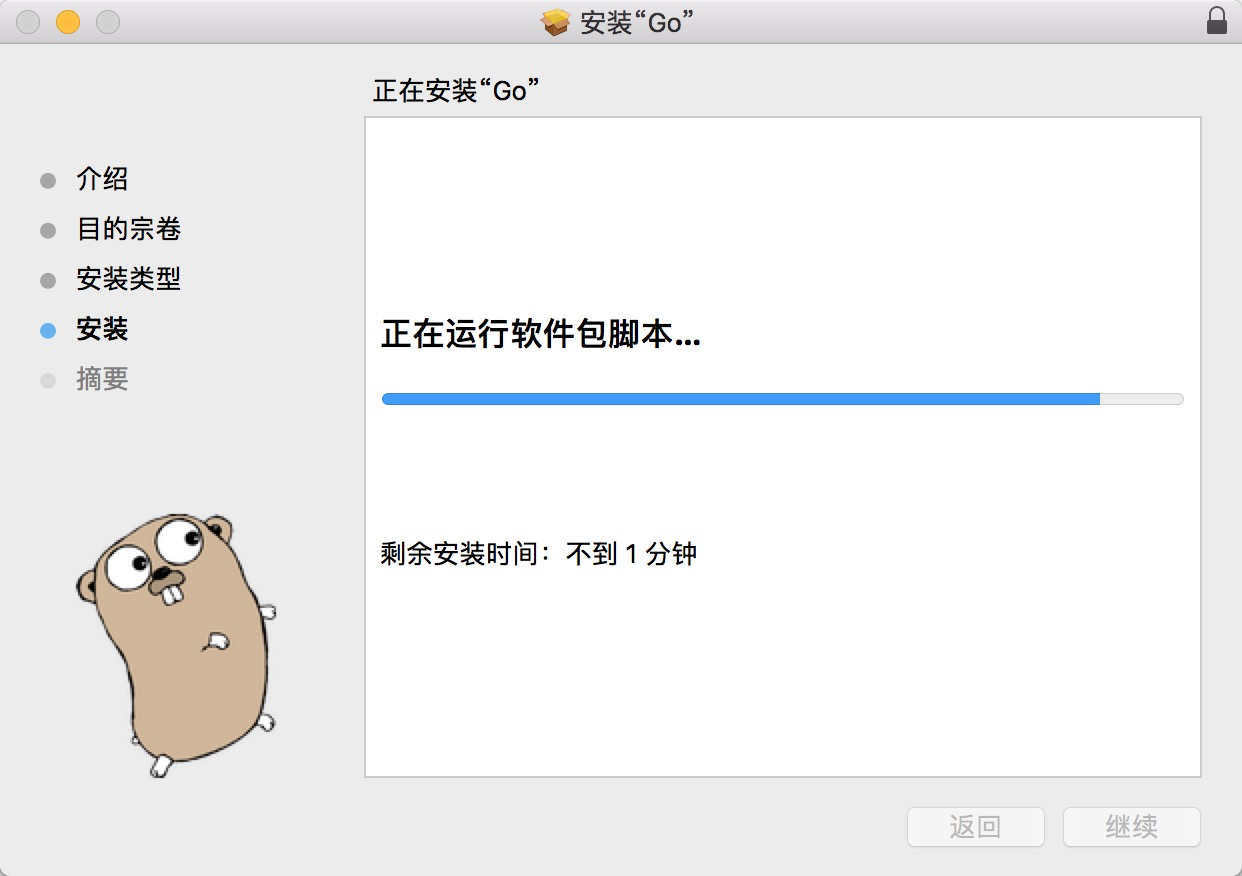Select the 目的宗卷 step in sidebar
1242x876 pixels.
(129, 230)
